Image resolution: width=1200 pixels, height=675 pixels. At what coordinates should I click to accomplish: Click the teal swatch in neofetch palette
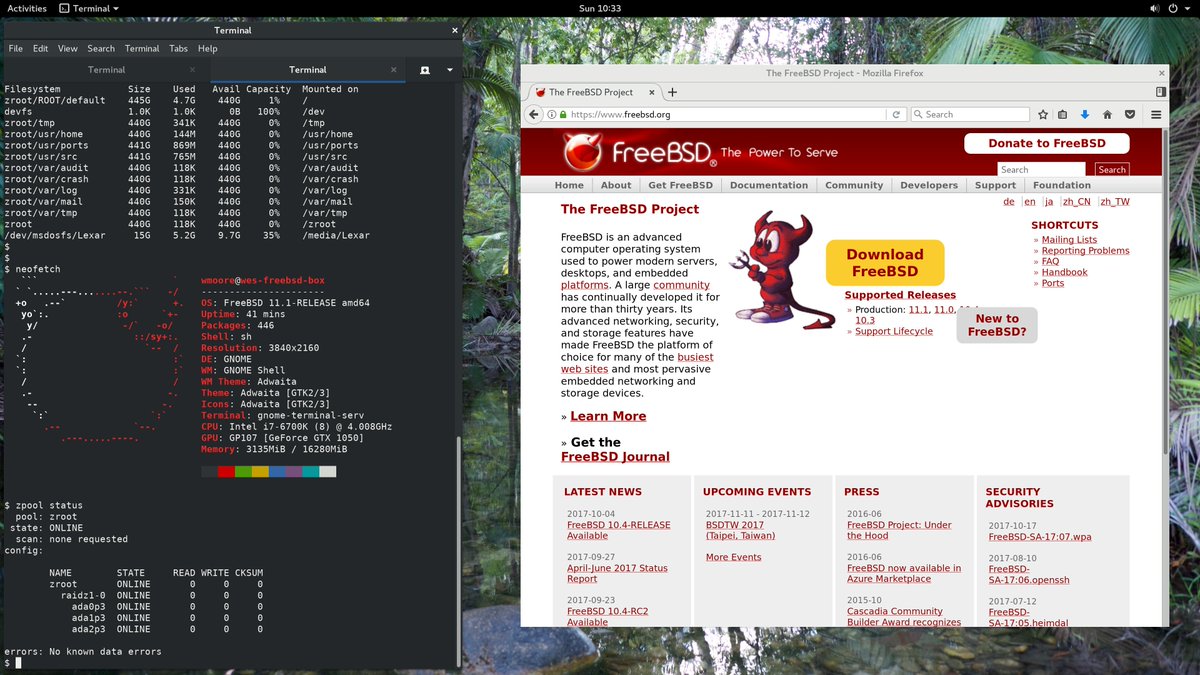[311, 471]
